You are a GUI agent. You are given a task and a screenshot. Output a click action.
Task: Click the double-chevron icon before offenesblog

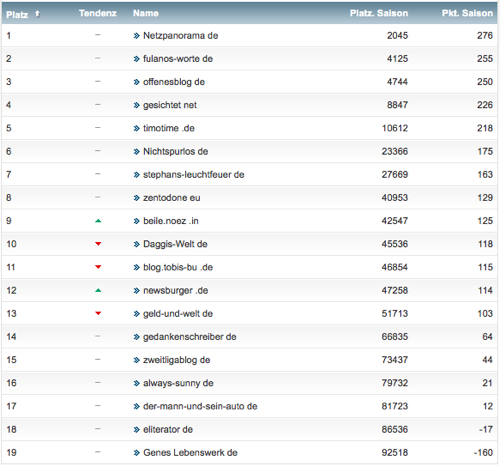point(136,82)
